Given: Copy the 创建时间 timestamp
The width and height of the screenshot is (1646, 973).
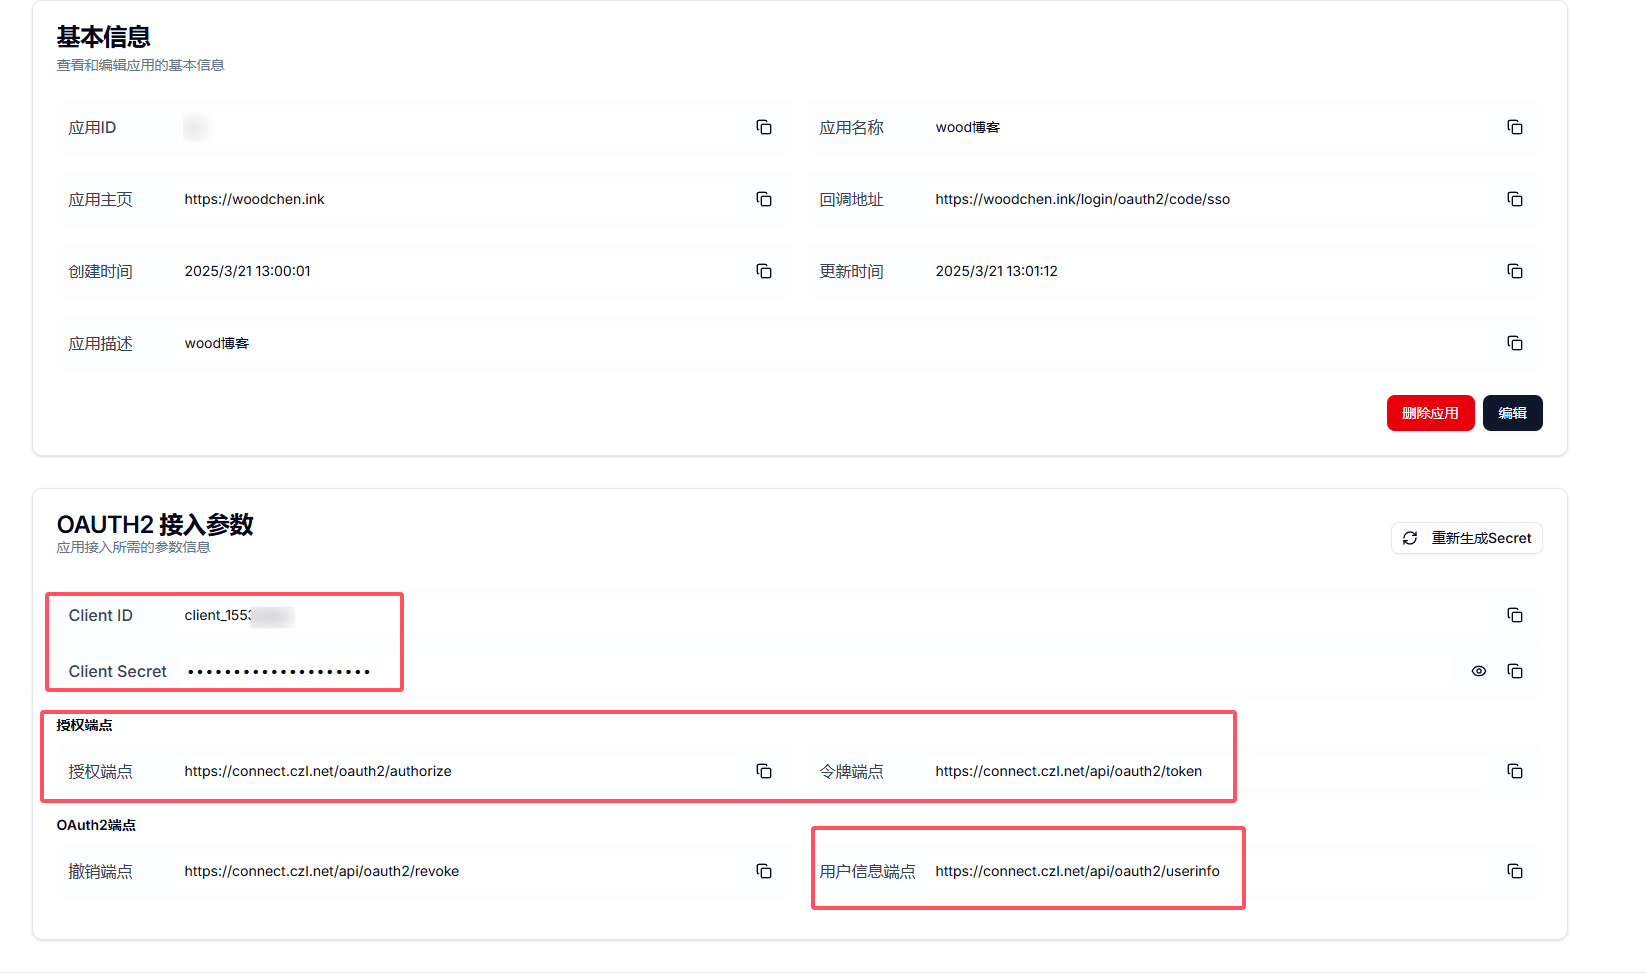Looking at the screenshot, I should tap(764, 271).
